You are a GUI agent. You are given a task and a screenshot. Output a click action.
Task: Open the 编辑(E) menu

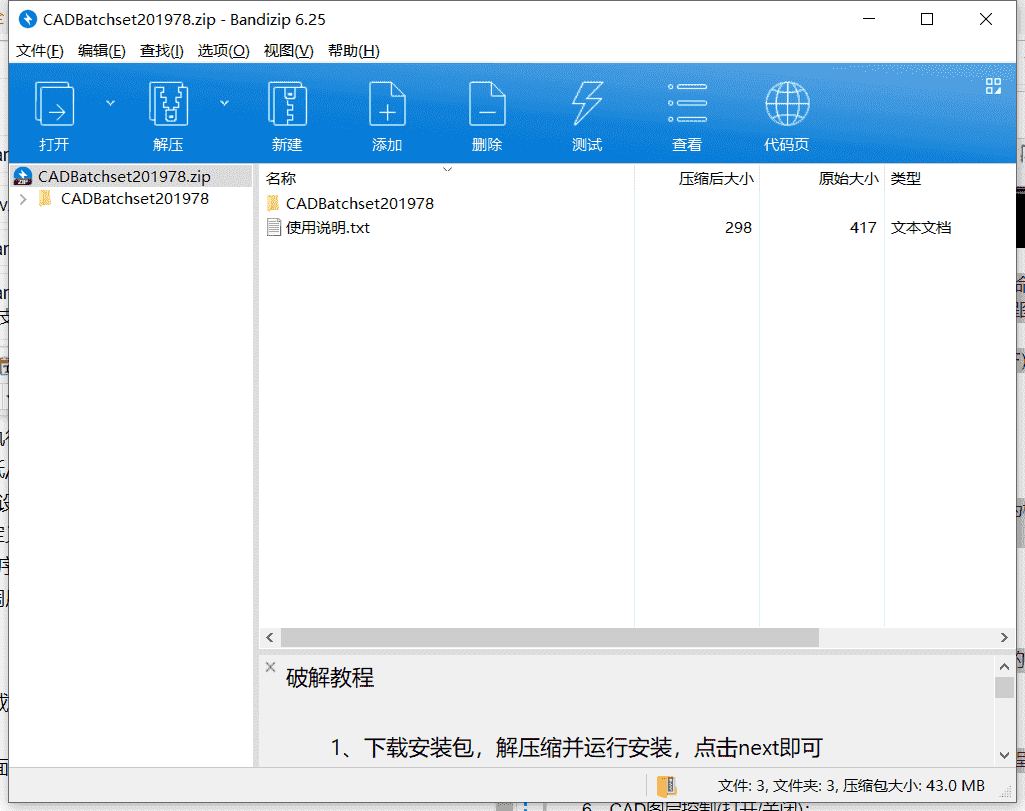pos(101,51)
